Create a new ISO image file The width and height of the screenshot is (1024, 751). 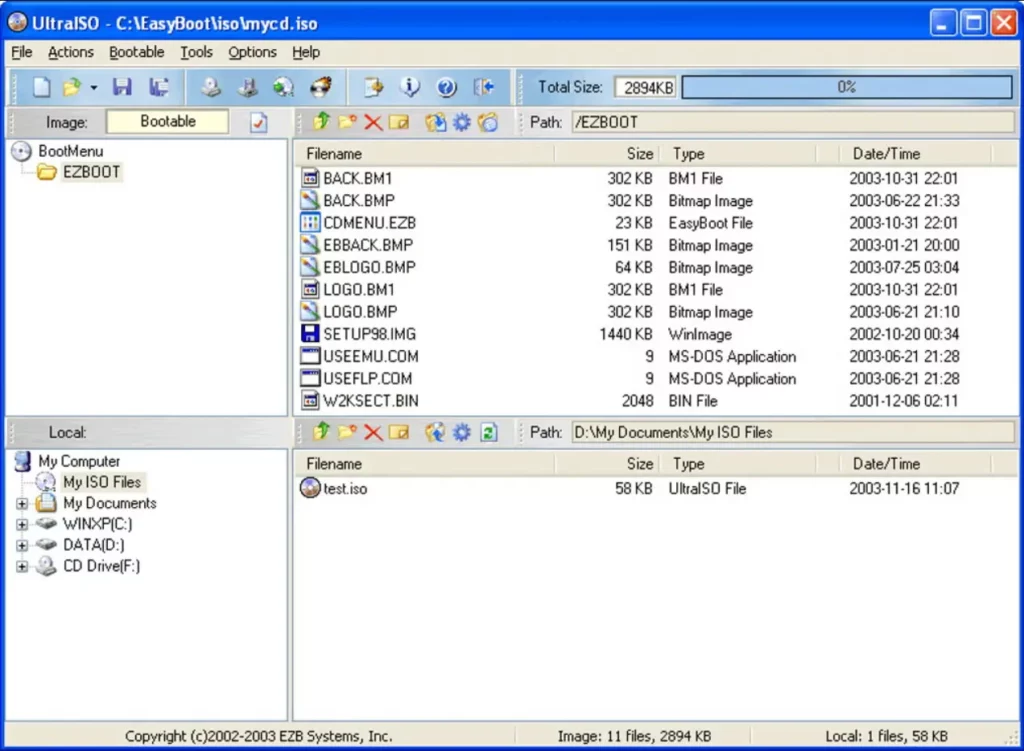click(x=40, y=87)
